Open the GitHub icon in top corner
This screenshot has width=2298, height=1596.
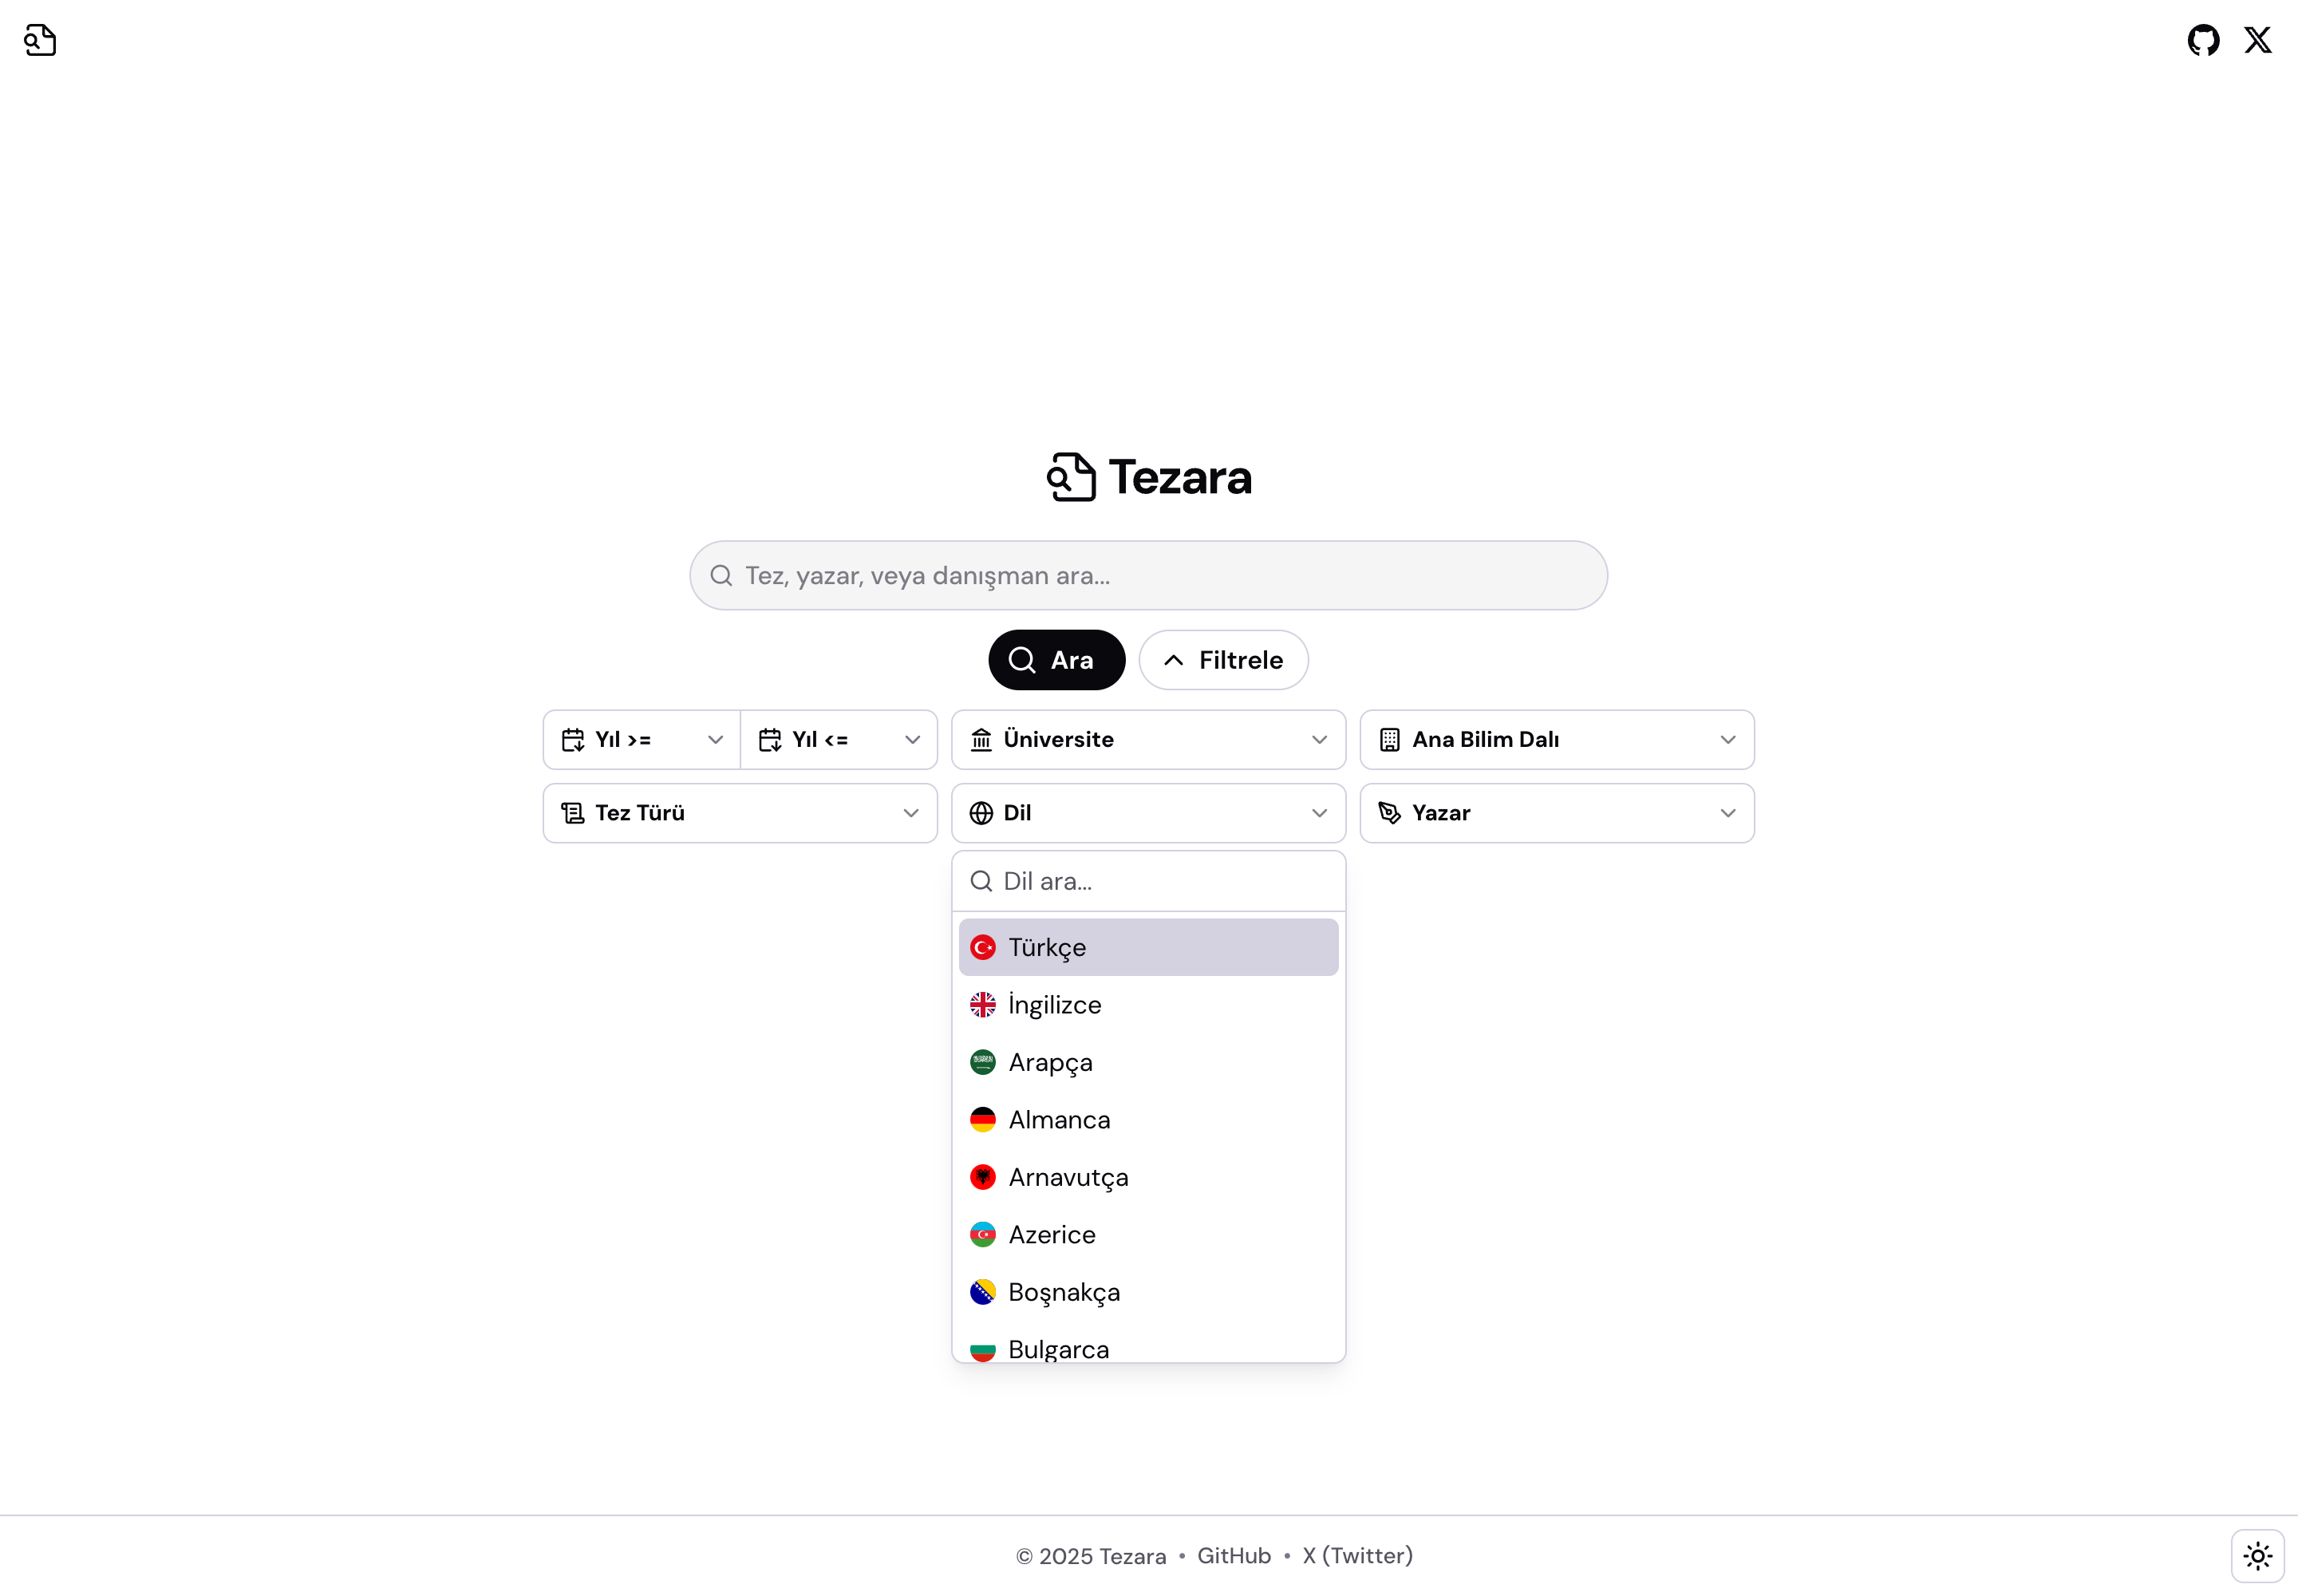[2203, 40]
